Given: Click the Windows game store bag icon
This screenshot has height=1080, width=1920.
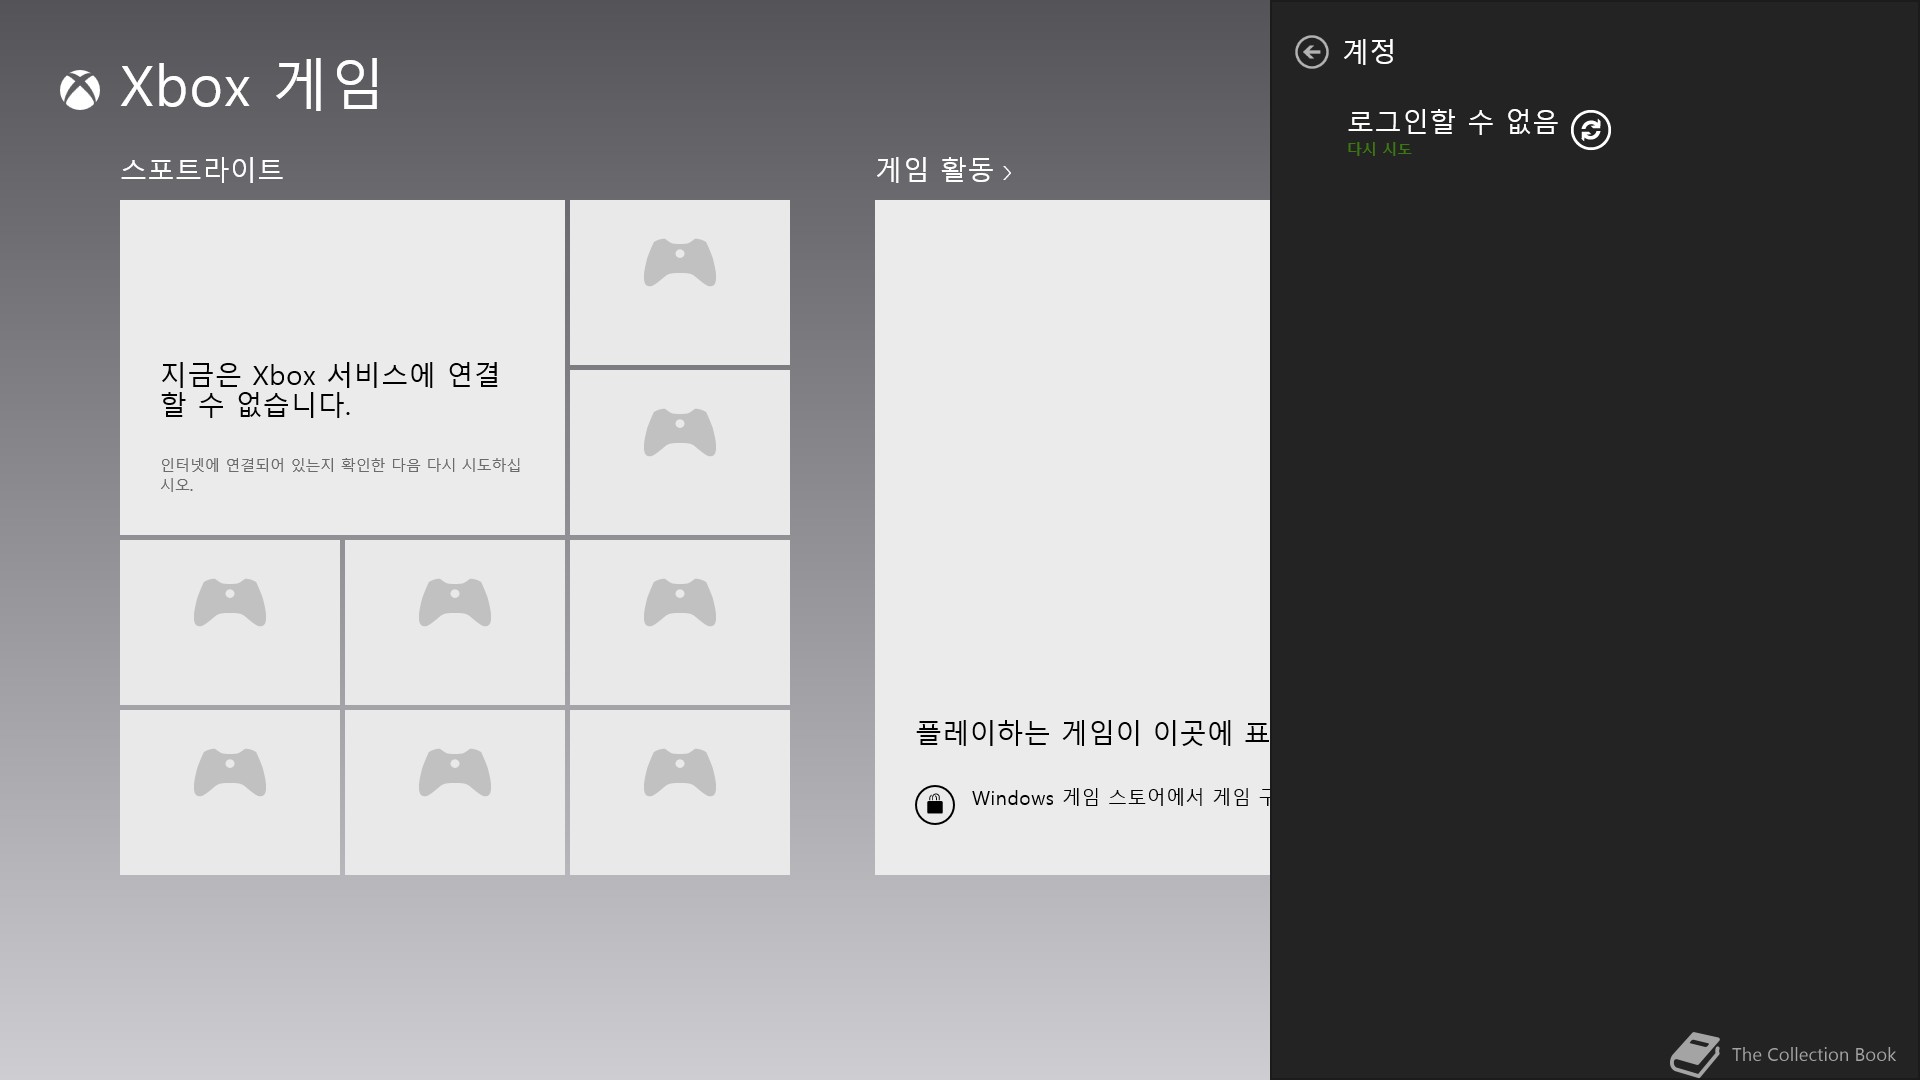Looking at the screenshot, I should [x=935, y=804].
